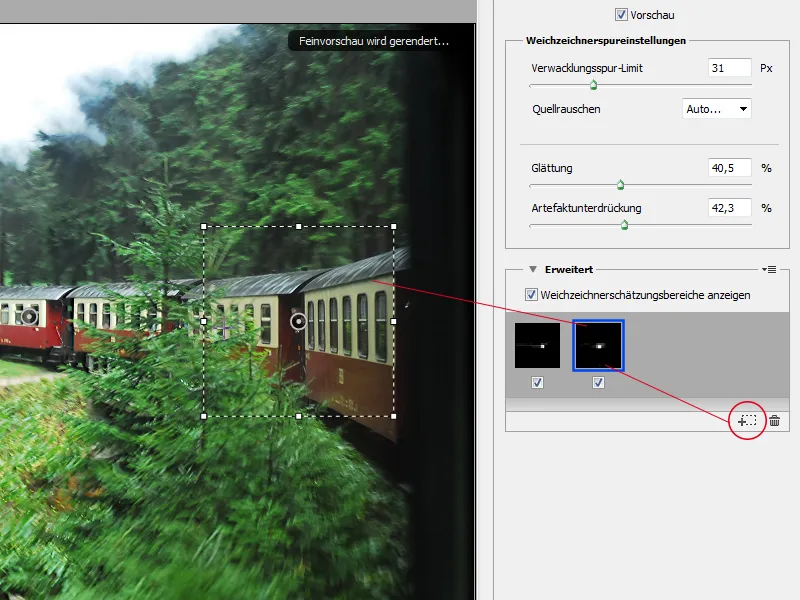Click the right-middle handle of the dashed region
Viewport: 800px width, 600px height.
click(393, 321)
